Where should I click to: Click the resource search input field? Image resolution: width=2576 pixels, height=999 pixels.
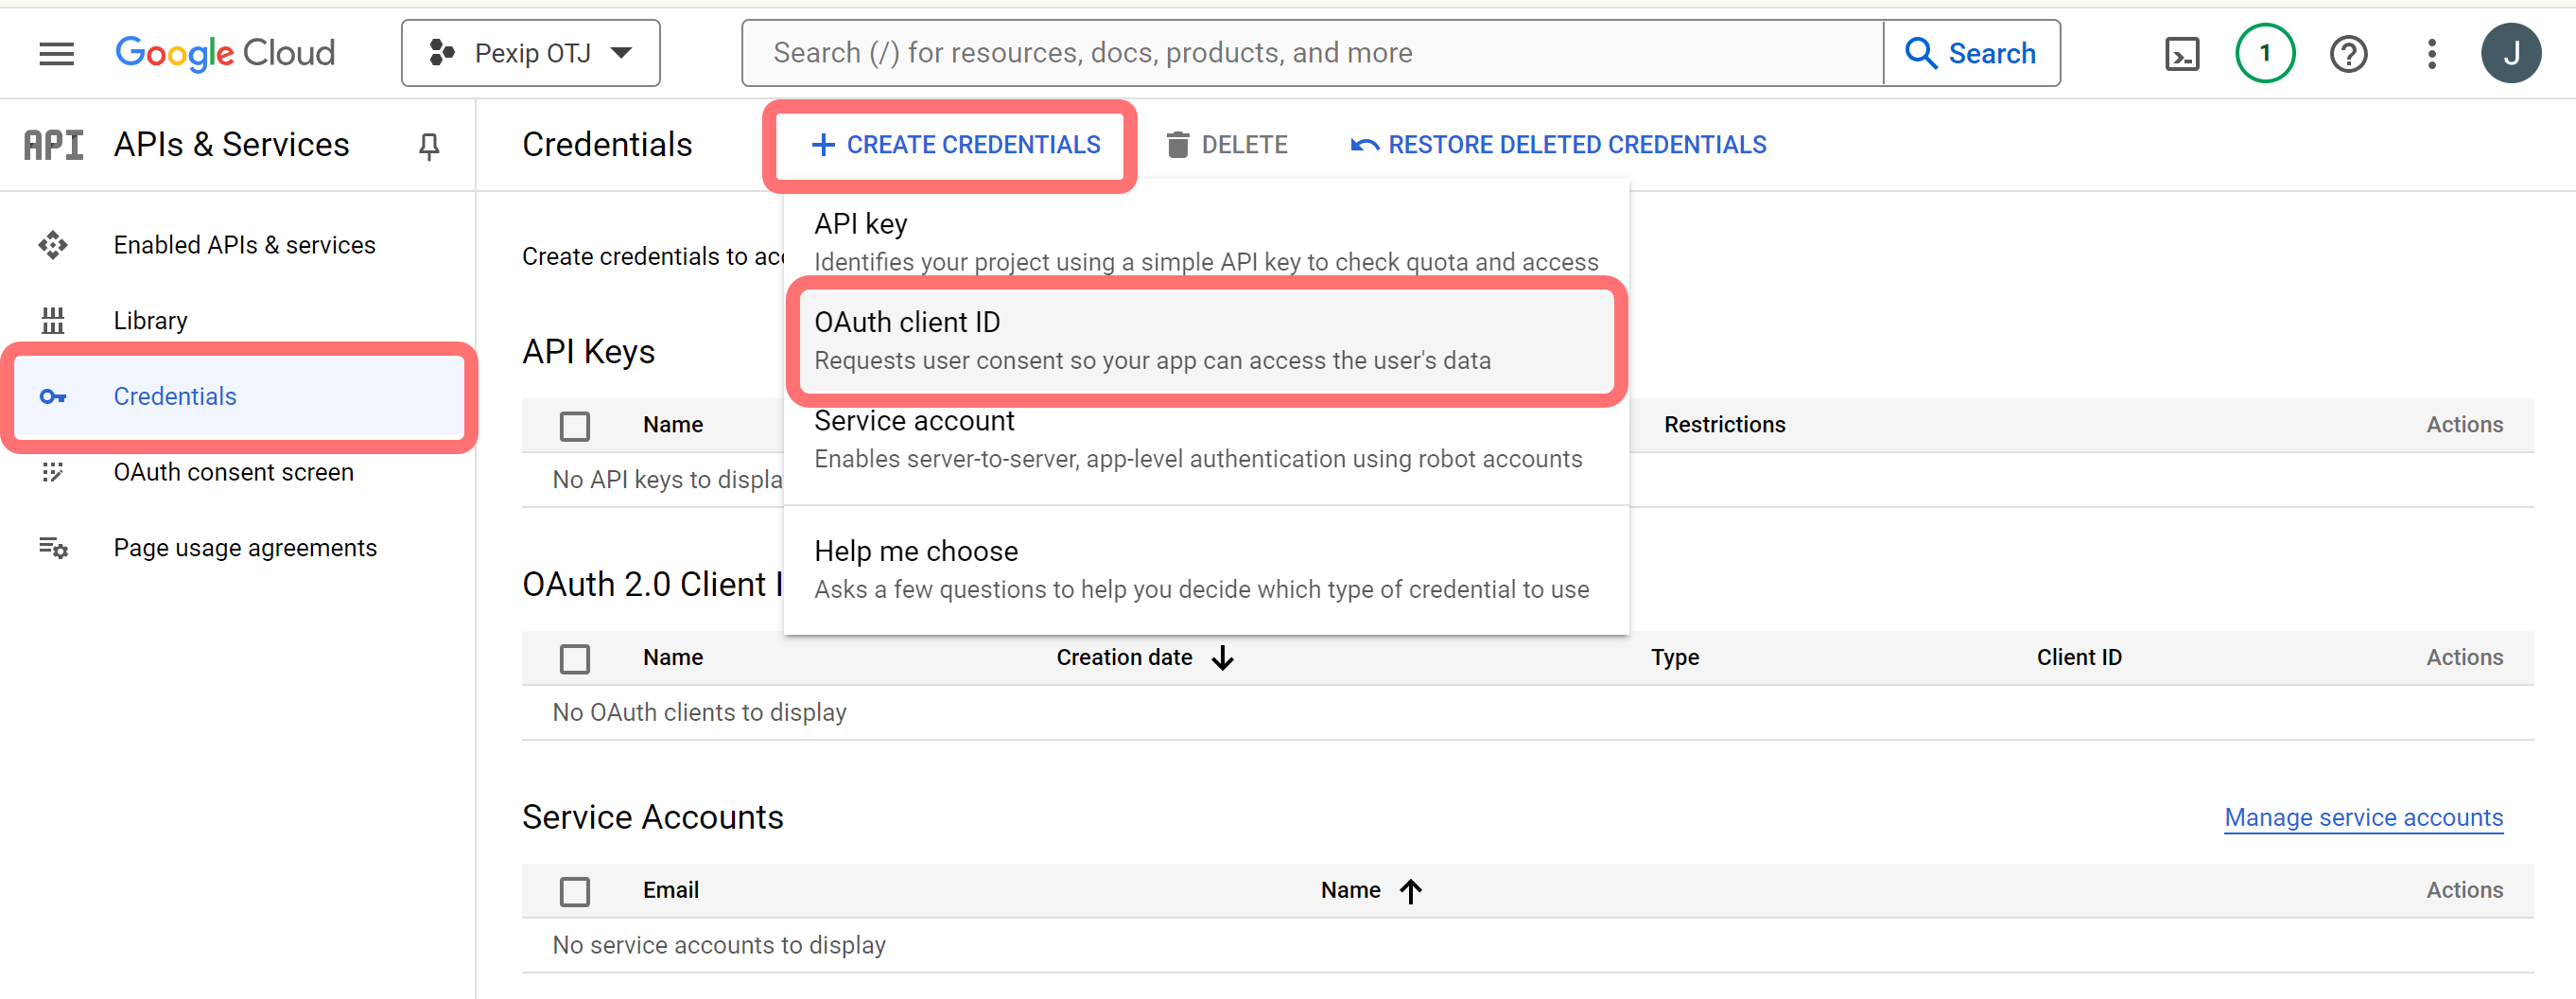pos(1310,53)
